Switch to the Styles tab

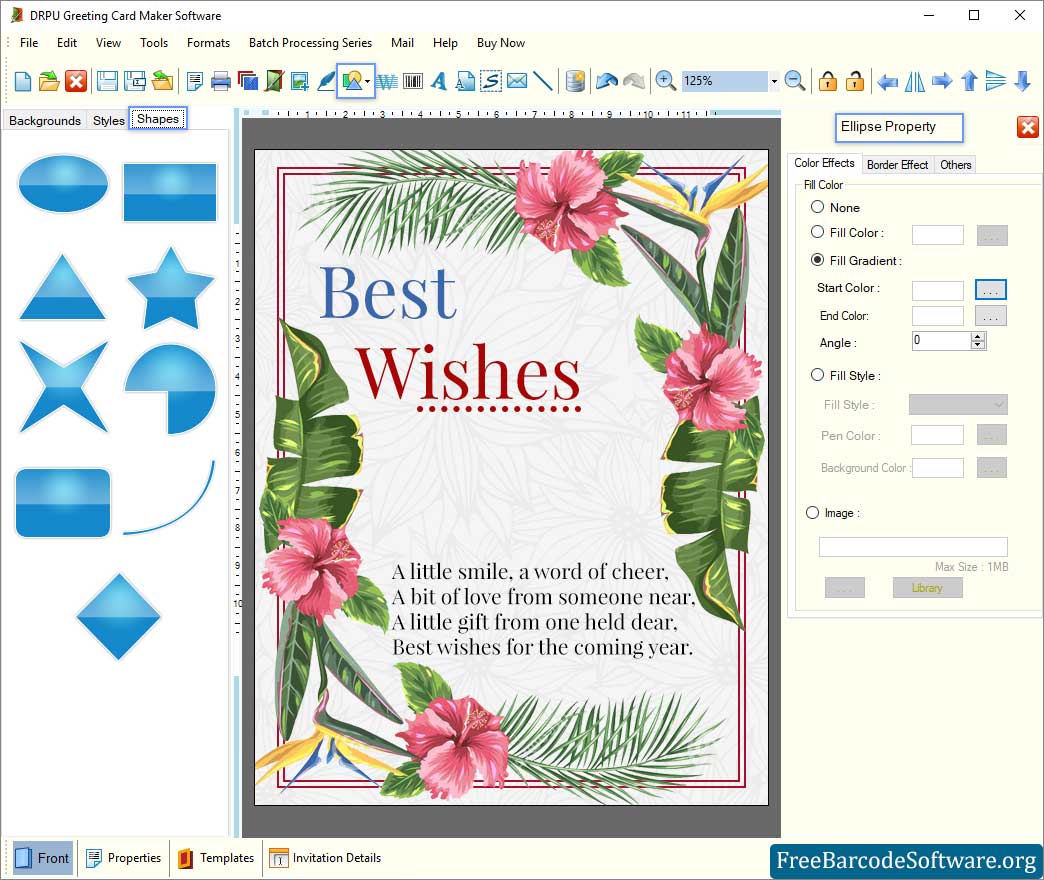[109, 120]
